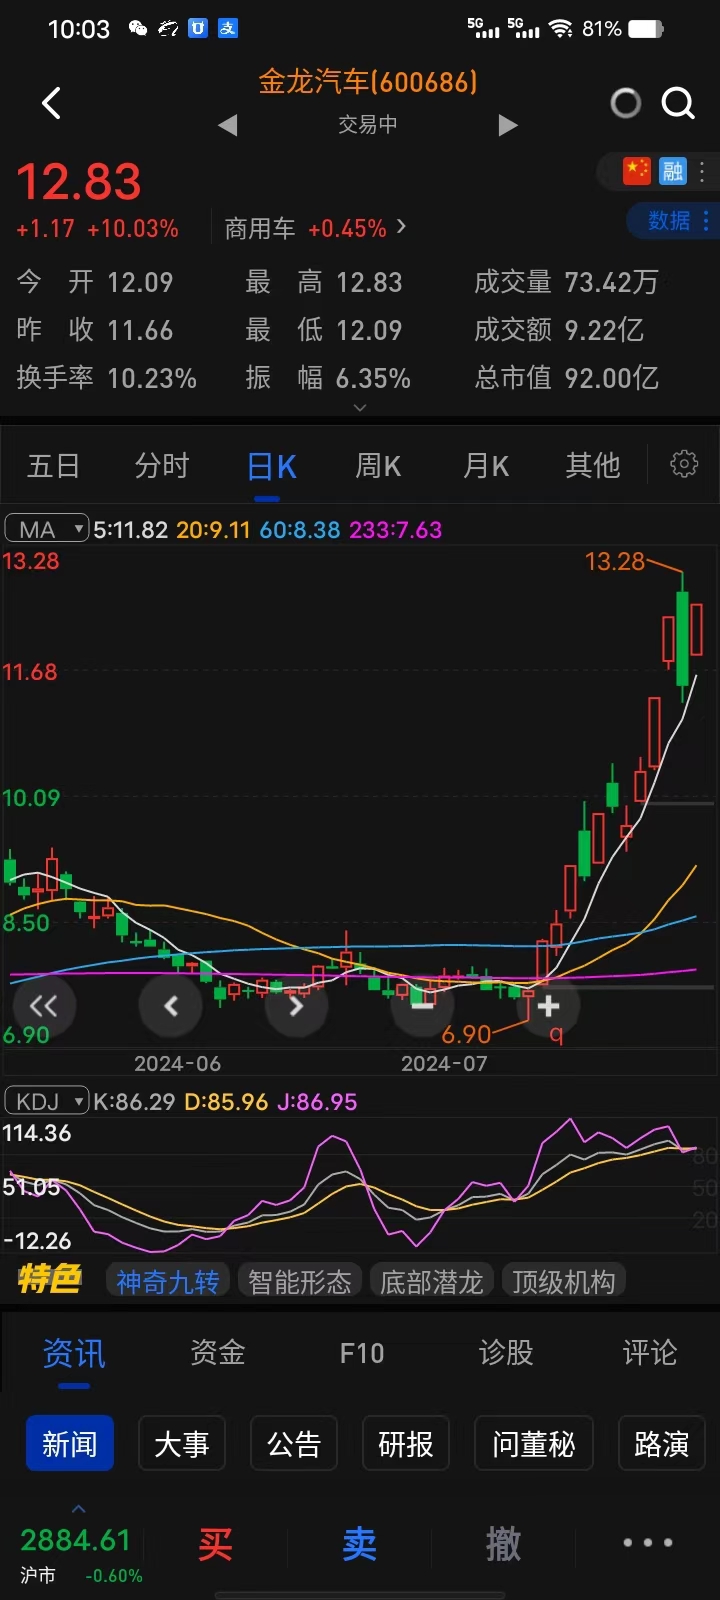Go to next stock triangle arrow
Image resolution: width=720 pixels, height=1600 pixels.
(x=508, y=125)
